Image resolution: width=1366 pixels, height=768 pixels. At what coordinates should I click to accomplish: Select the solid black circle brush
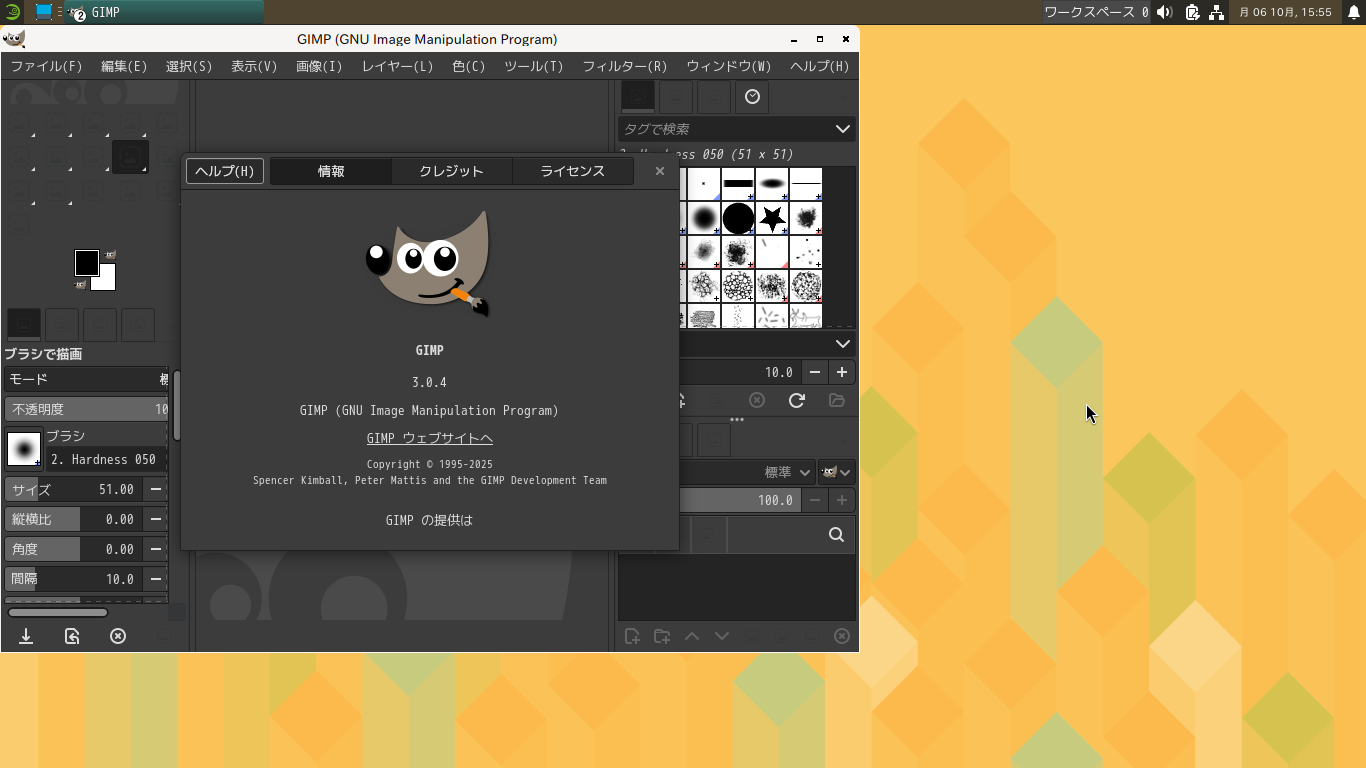(x=738, y=218)
